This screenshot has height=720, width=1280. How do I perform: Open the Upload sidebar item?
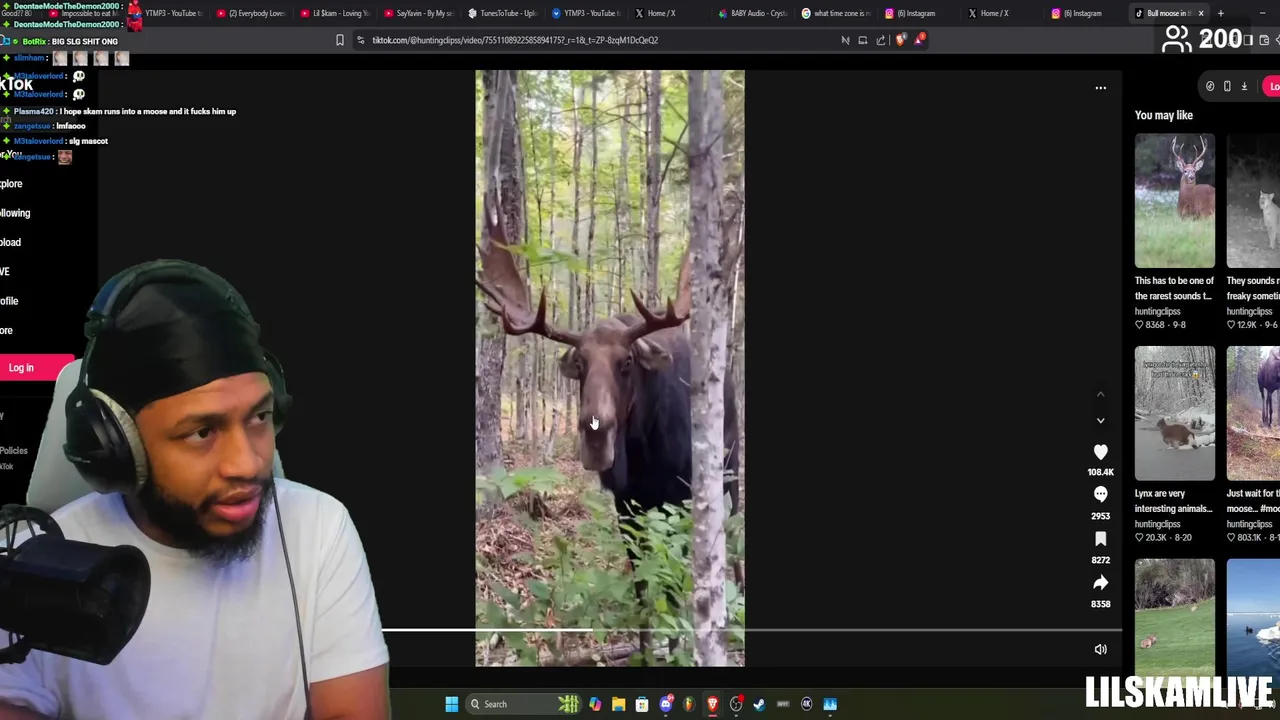coord(10,242)
